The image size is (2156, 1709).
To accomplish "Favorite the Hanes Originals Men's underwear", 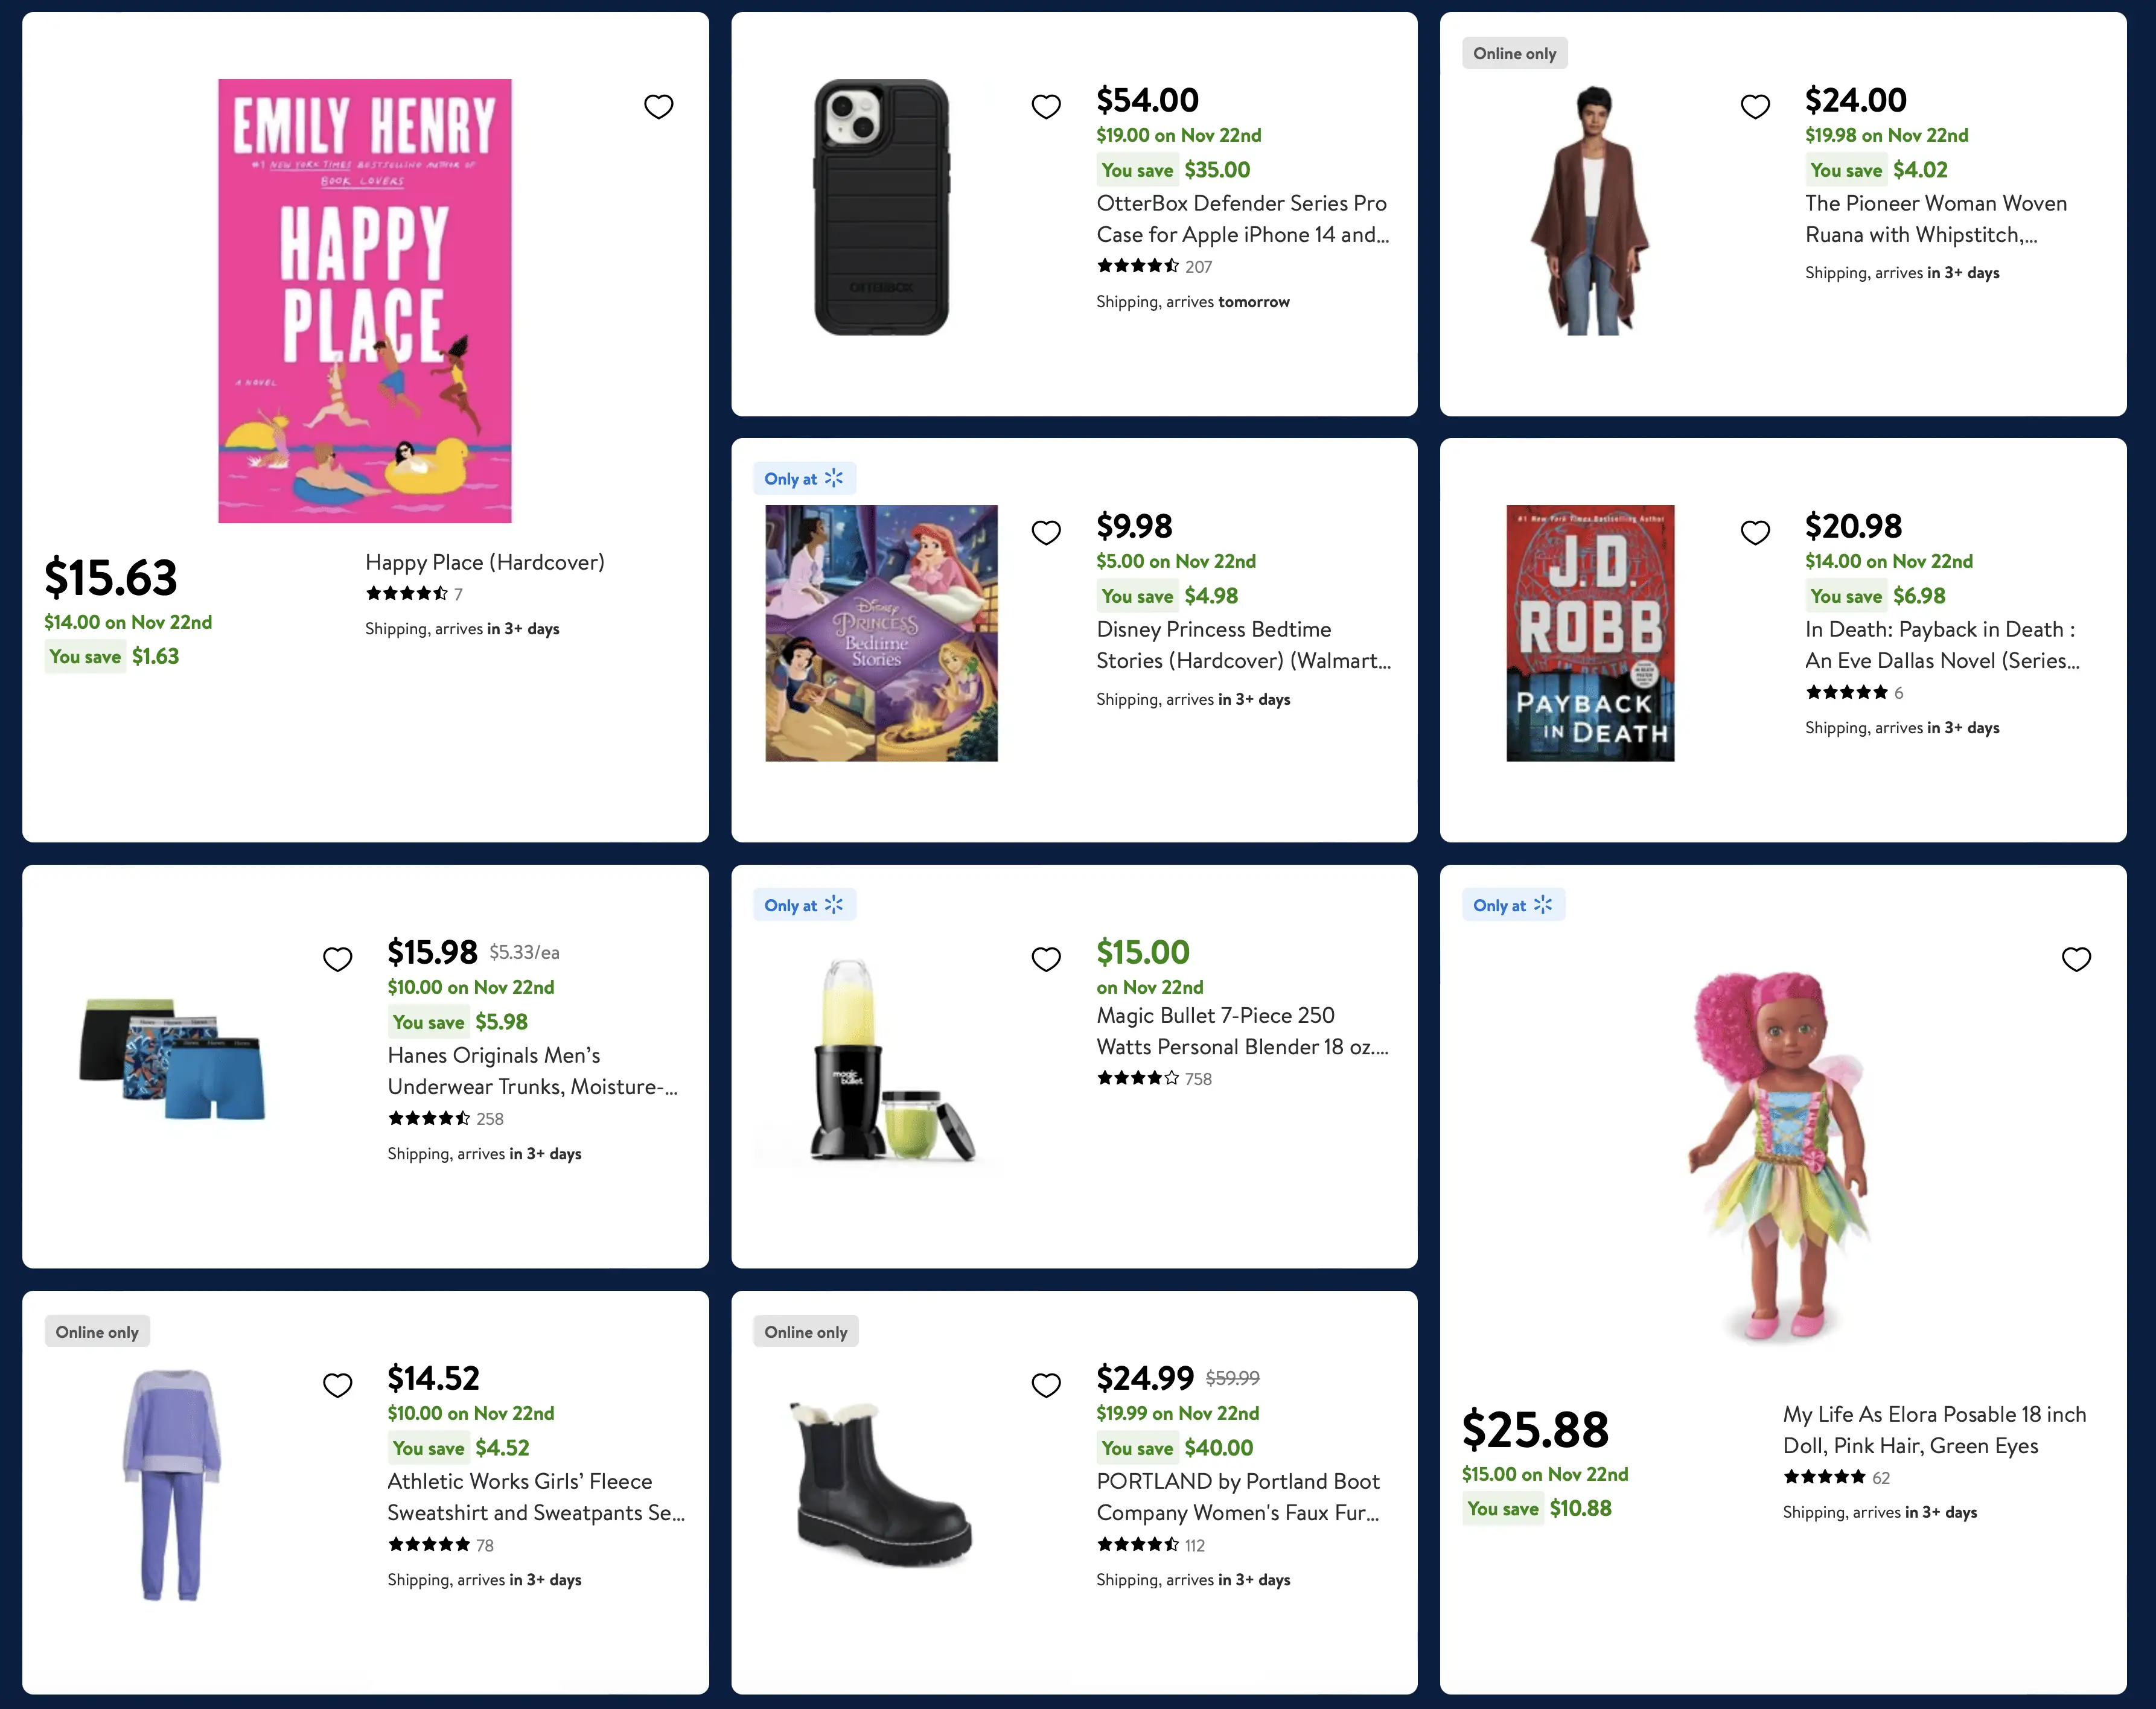I will pyautogui.click(x=338, y=959).
